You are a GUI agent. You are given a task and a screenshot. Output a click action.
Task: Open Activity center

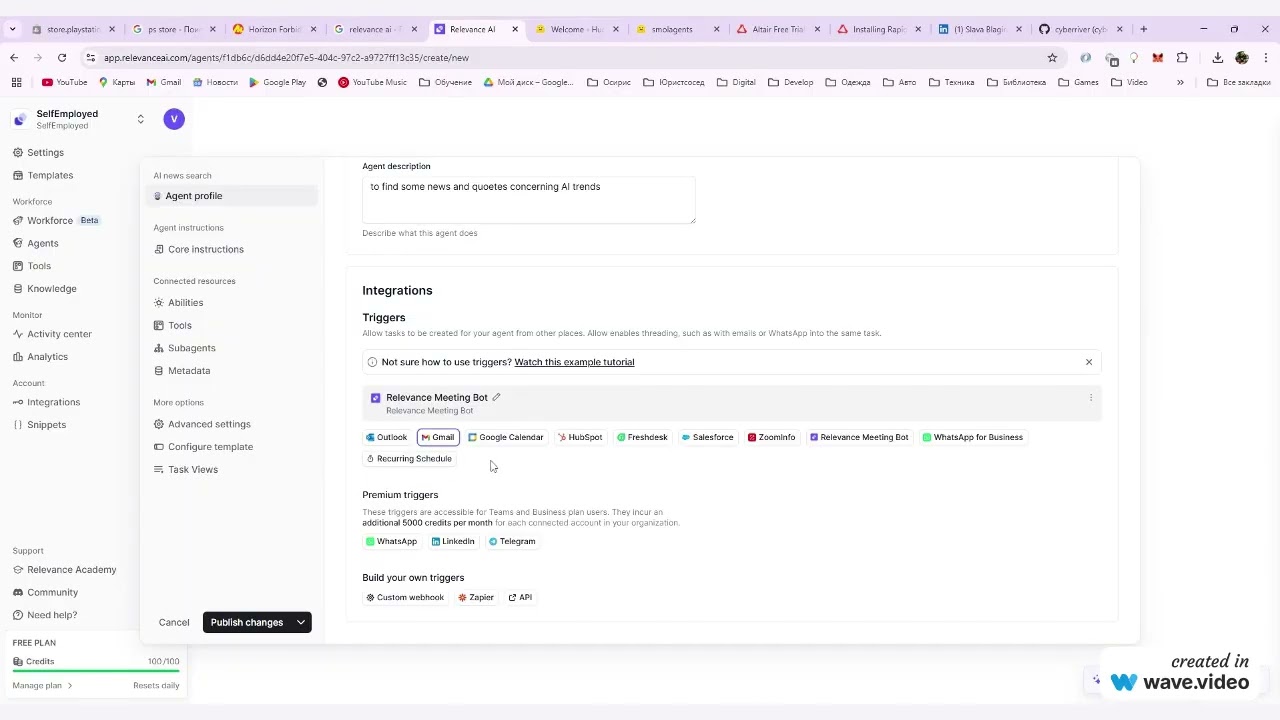pos(52,334)
